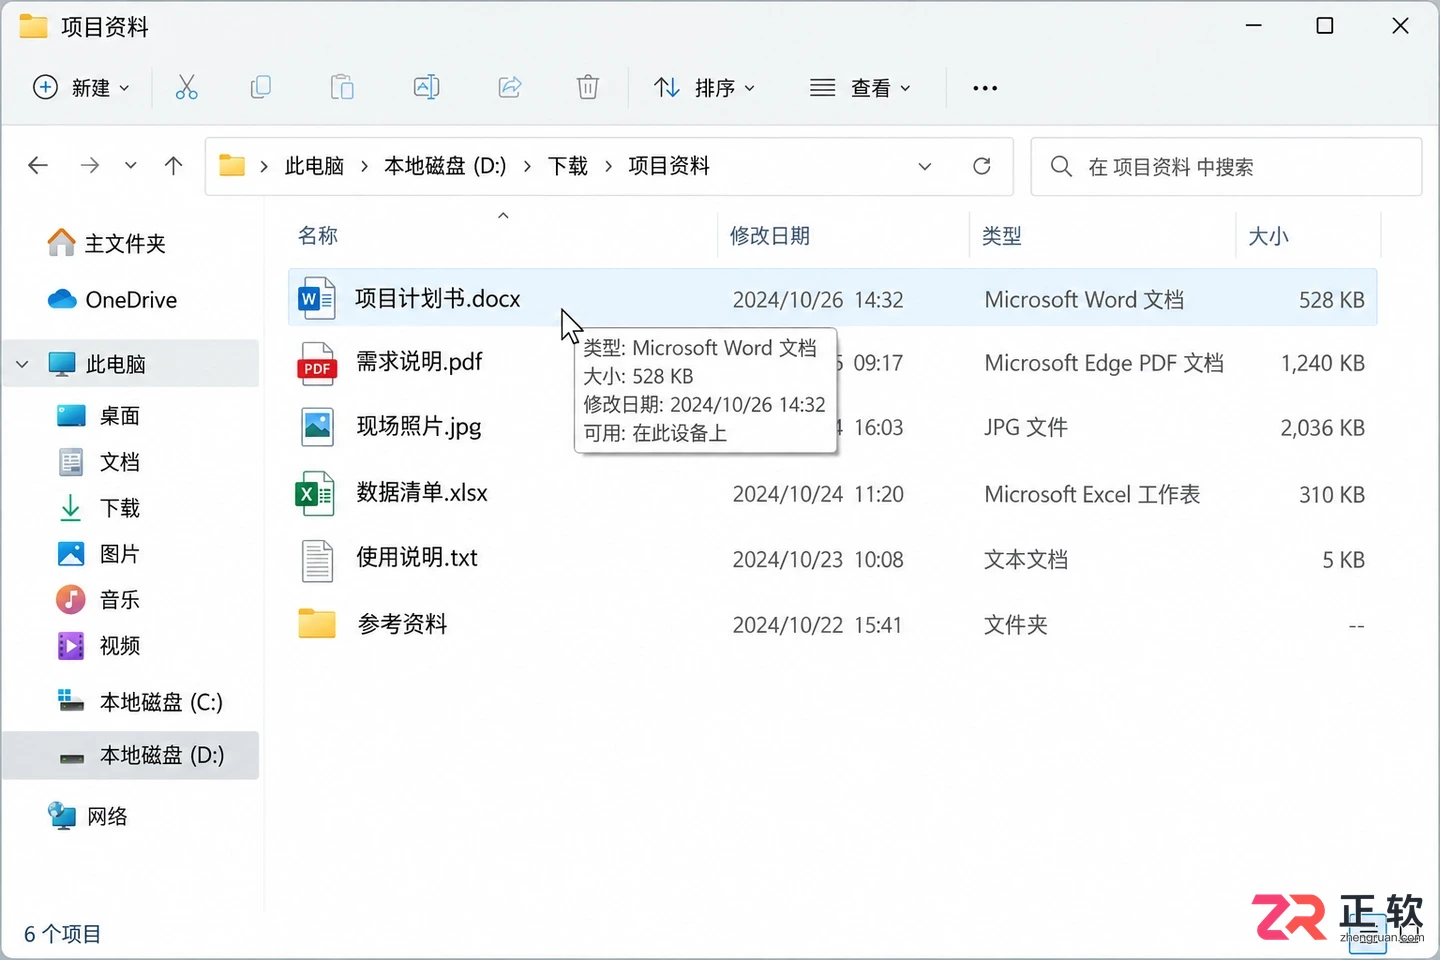1440x960 pixels.
Task: Navigate up one folder level
Action: click(173, 165)
